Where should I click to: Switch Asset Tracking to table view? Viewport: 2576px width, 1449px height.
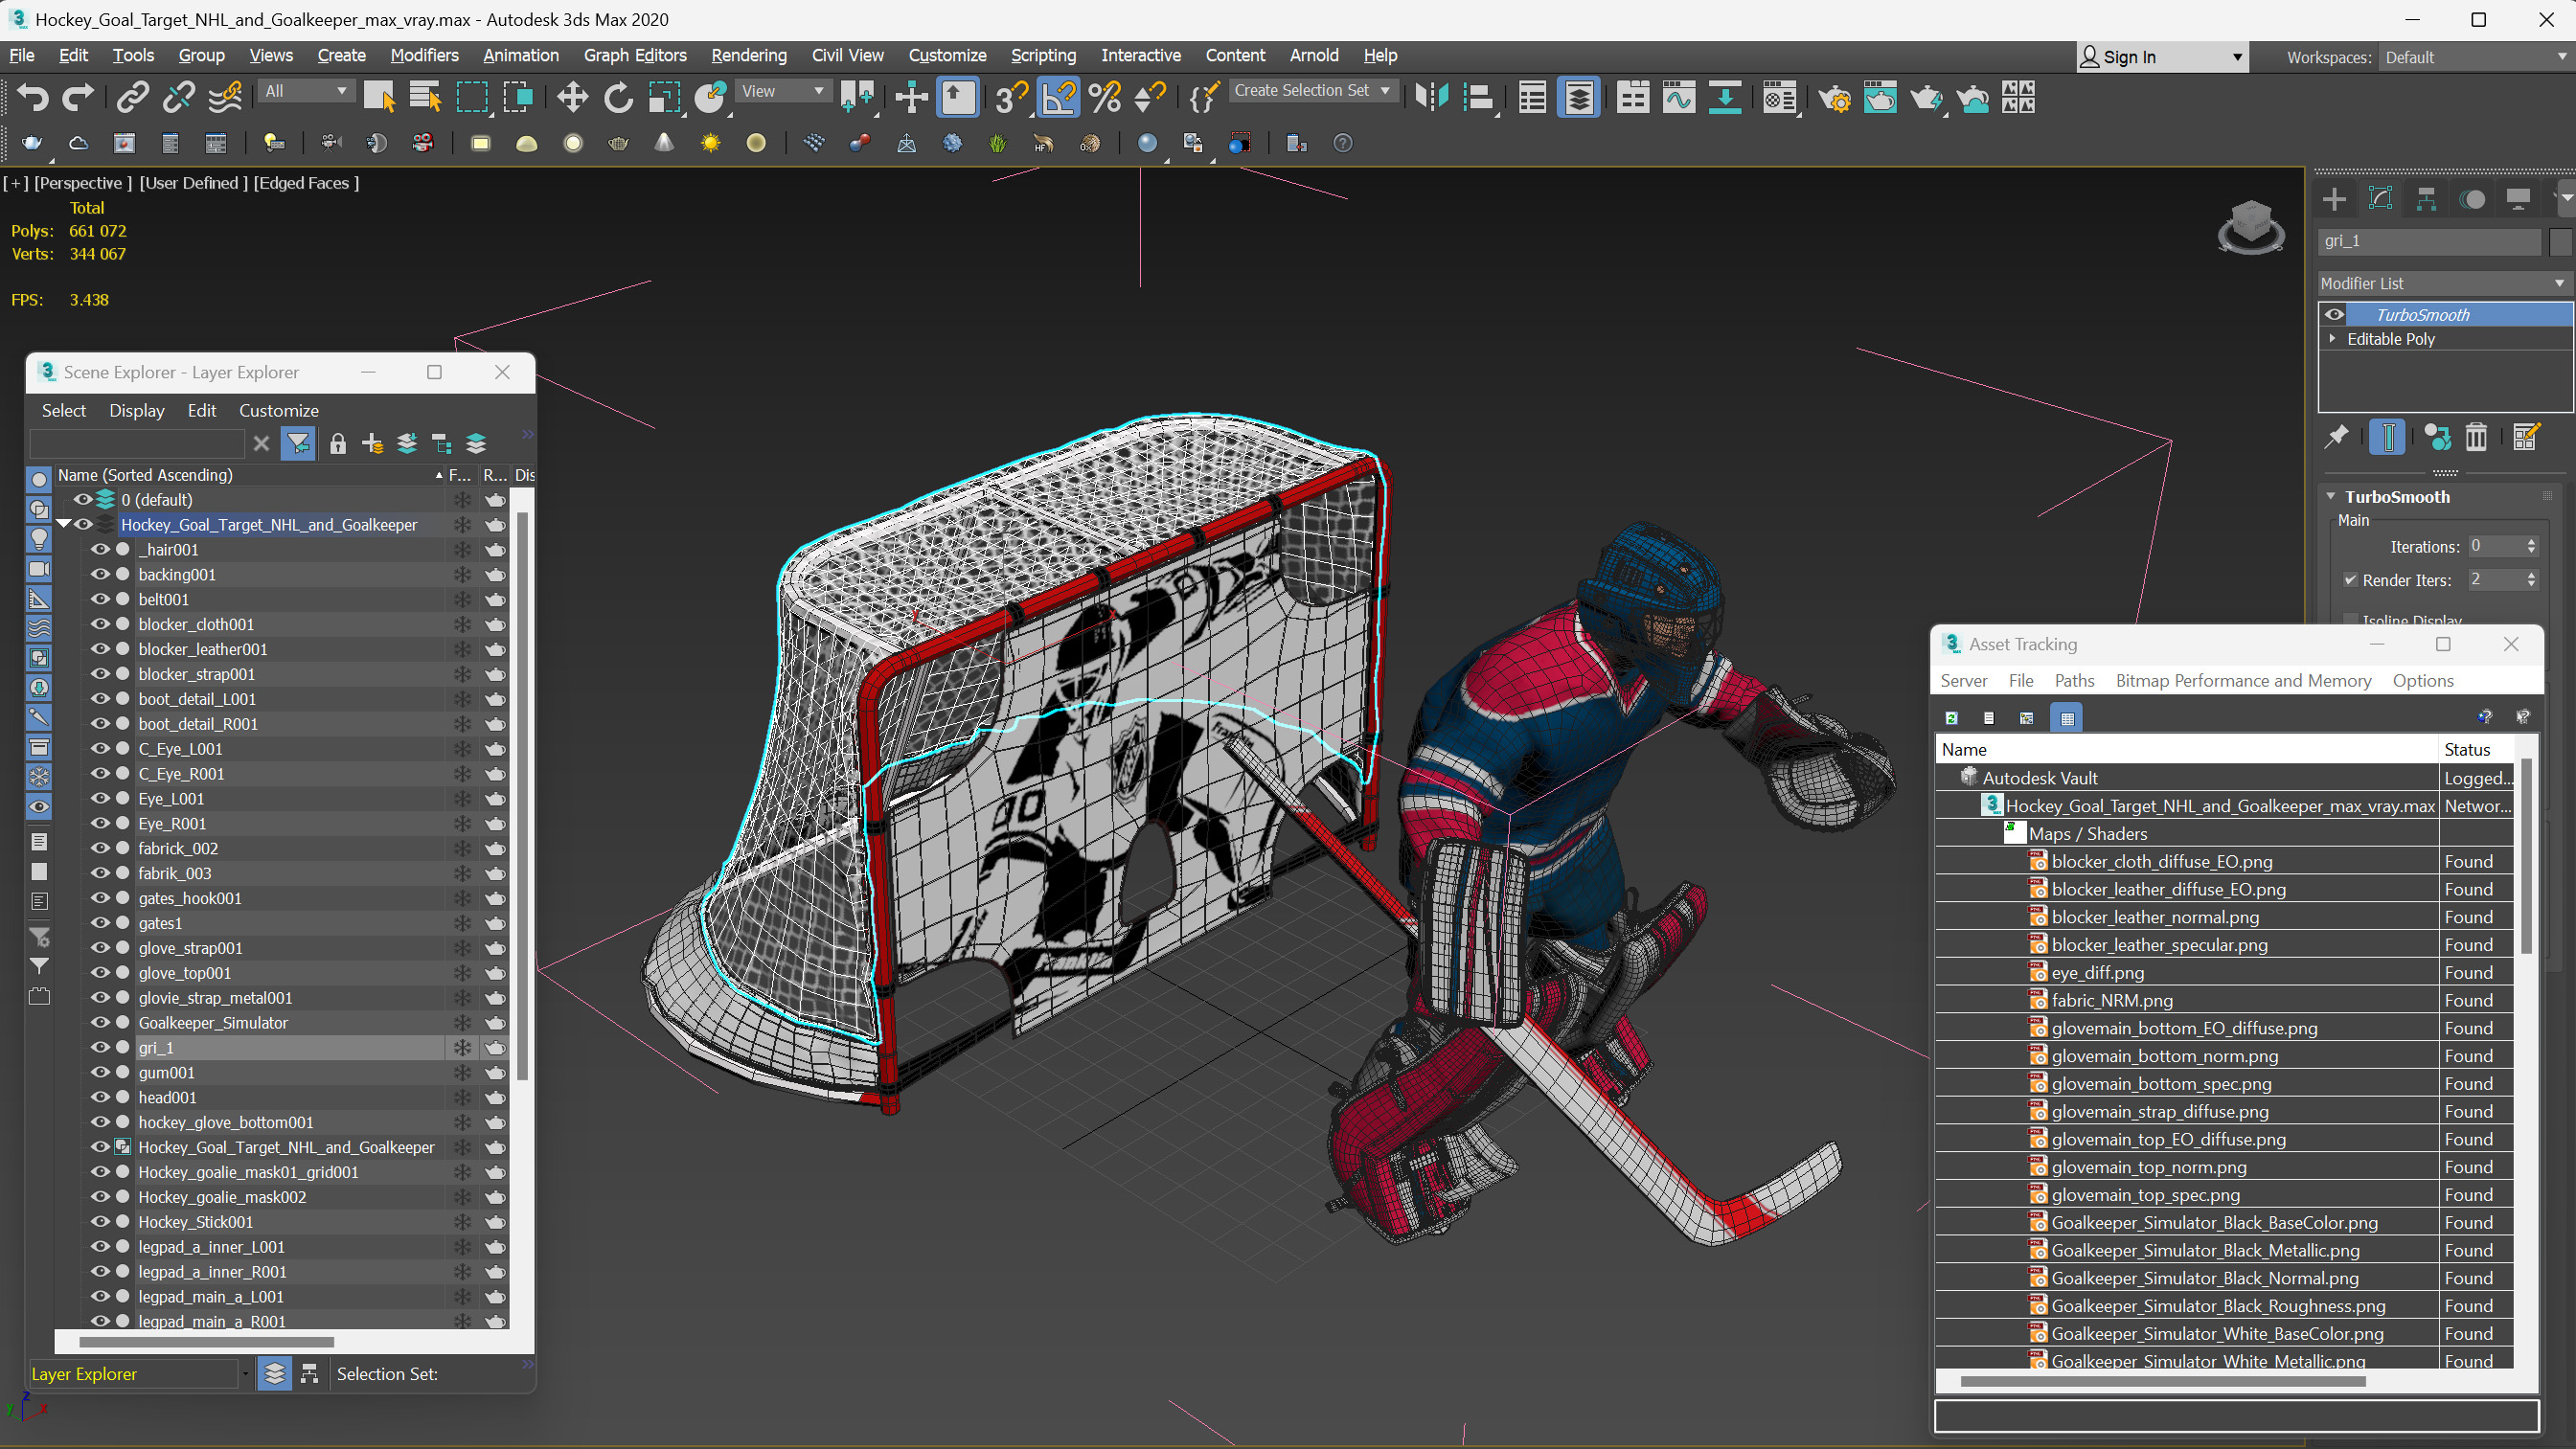coord(2067,717)
